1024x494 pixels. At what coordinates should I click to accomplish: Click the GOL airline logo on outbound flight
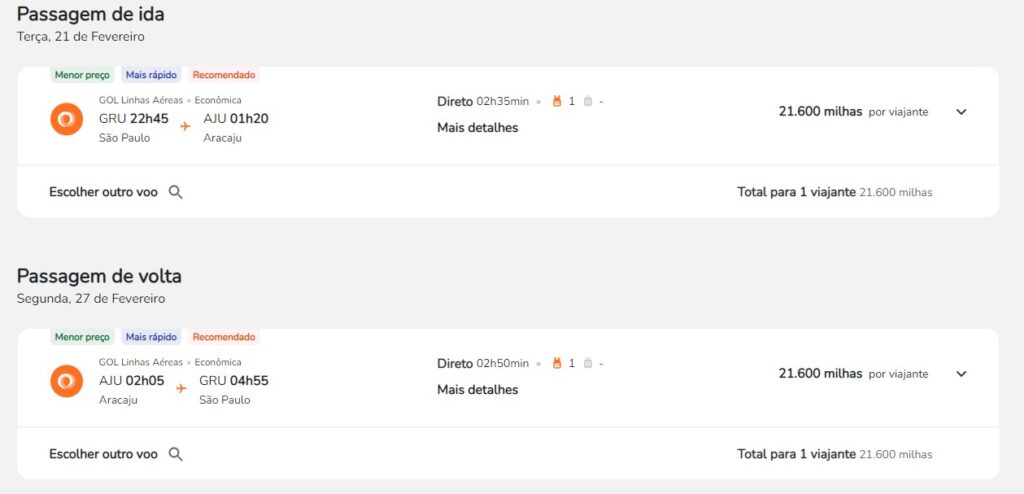click(x=67, y=119)
